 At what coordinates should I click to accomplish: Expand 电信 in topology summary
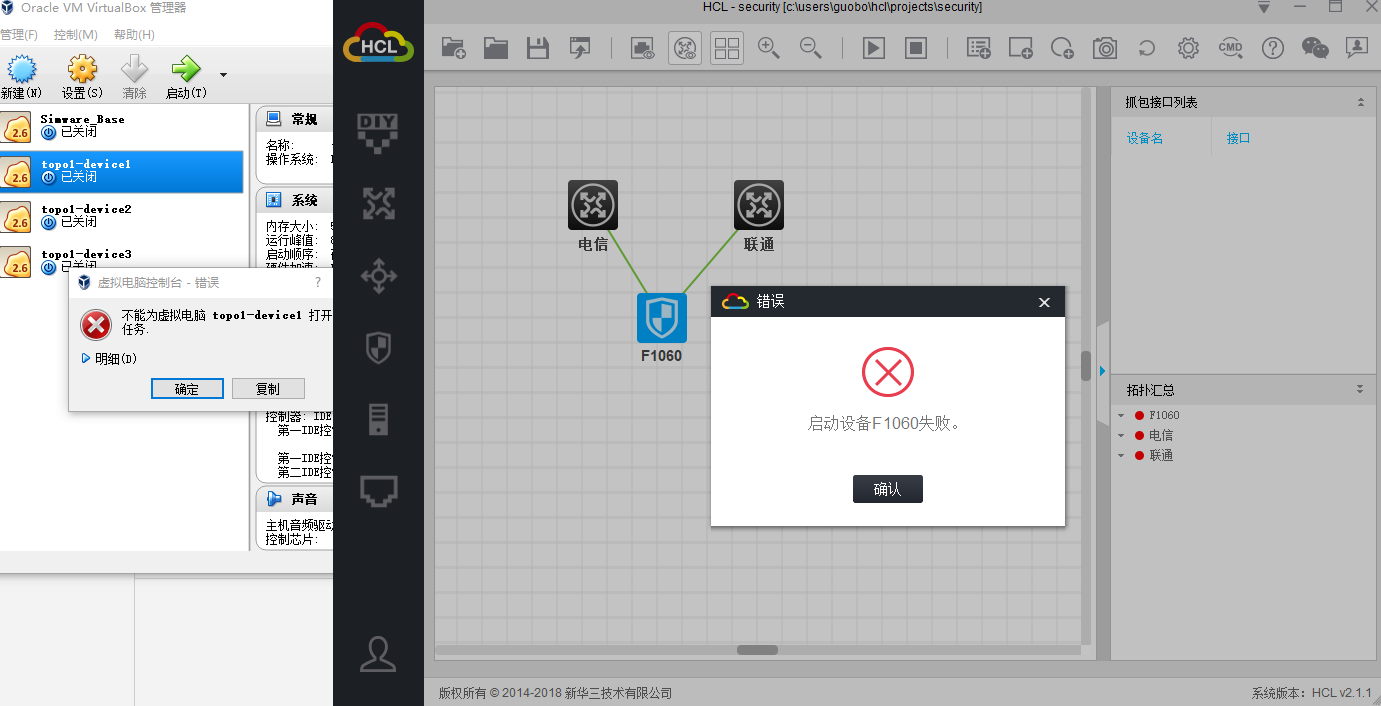tap(1121, 435)
